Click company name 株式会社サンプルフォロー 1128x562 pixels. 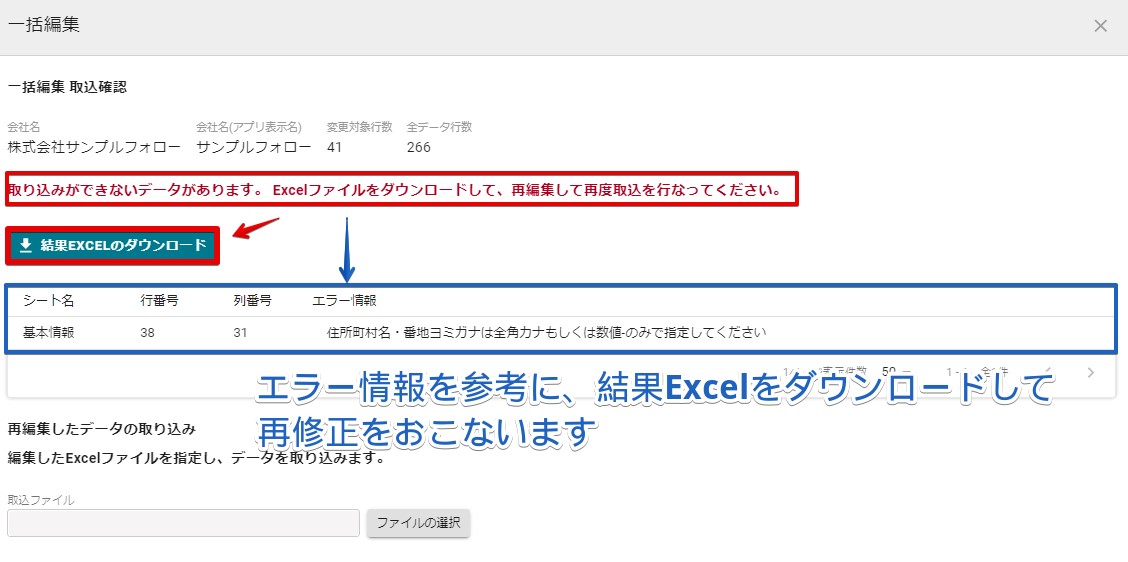click(94, 148)
